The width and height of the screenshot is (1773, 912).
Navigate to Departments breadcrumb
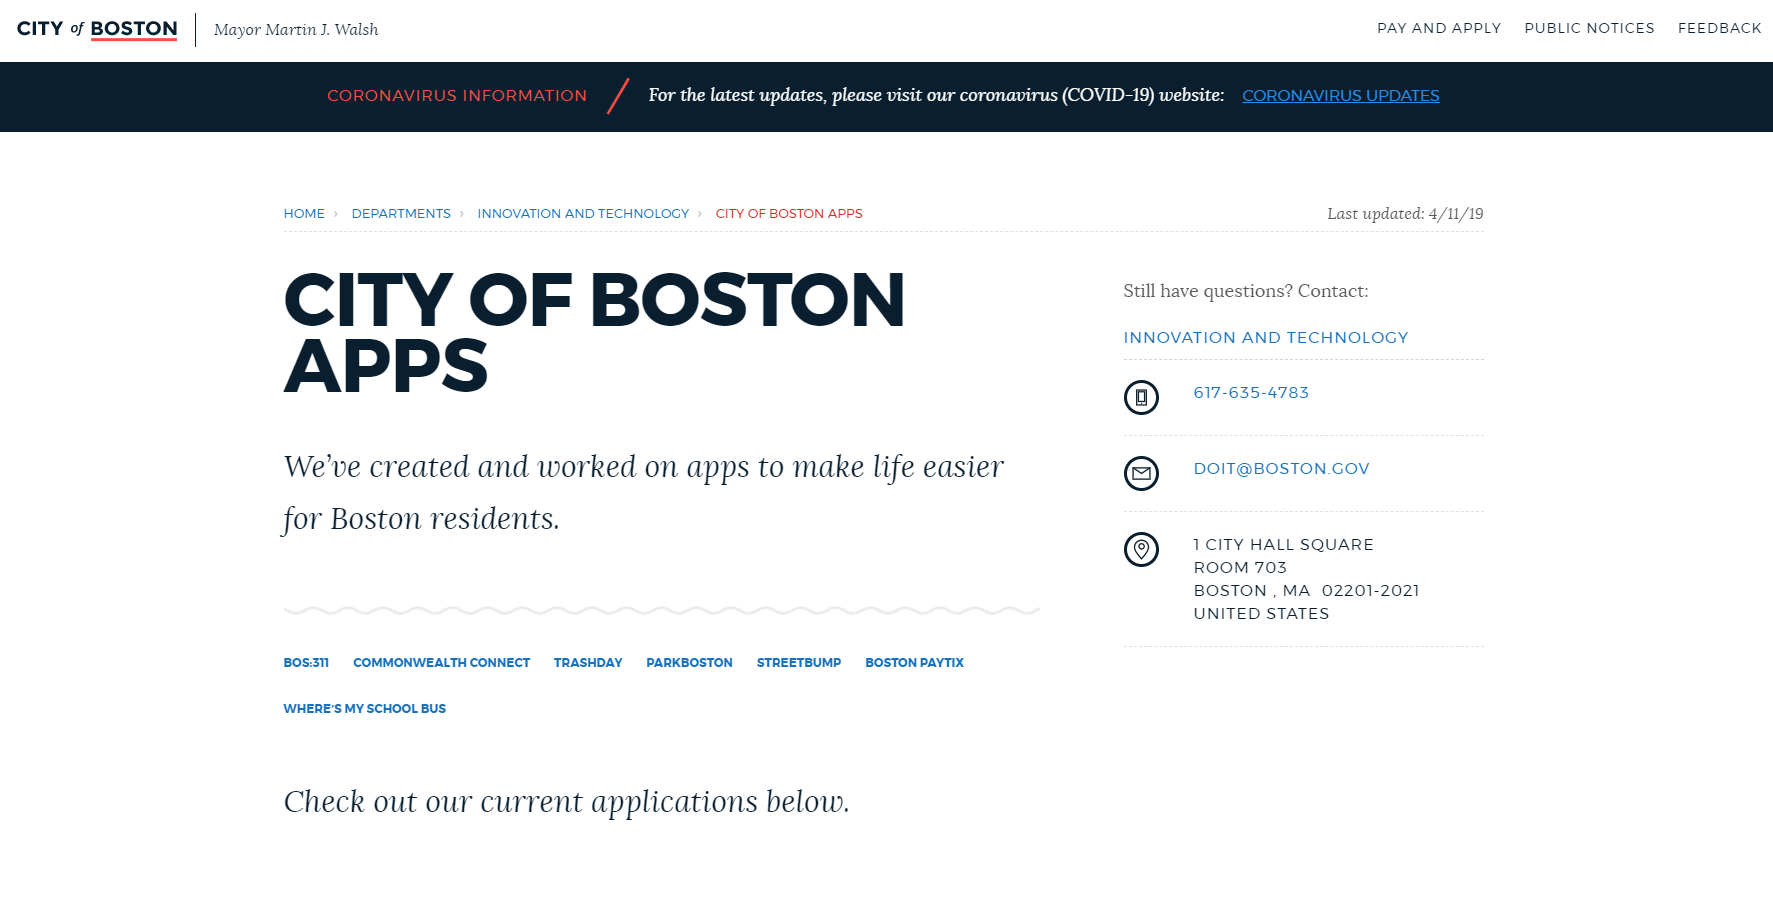pyautogui.click(x=401, y=214)
